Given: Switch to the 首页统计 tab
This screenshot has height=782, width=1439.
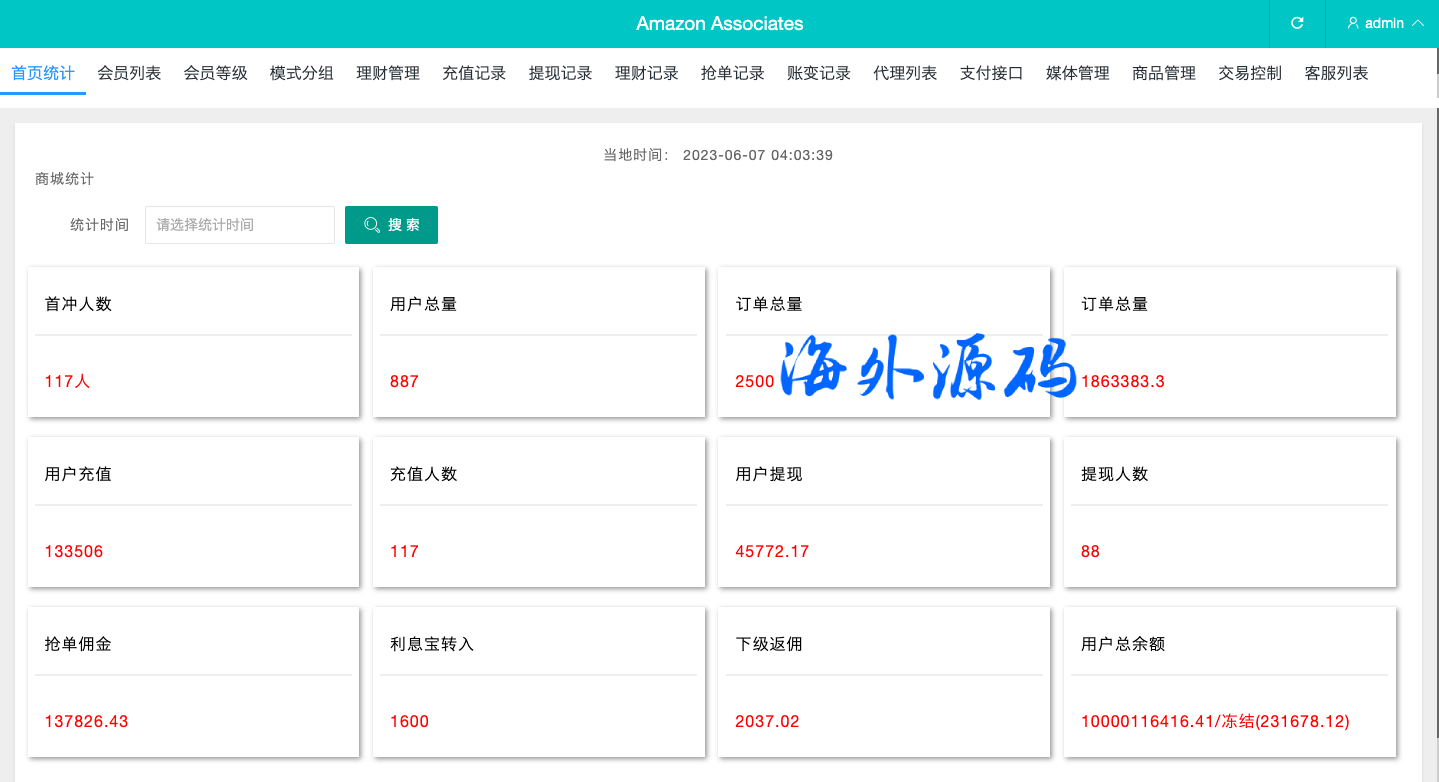Looking at the screenshot, I should [43, 73].
